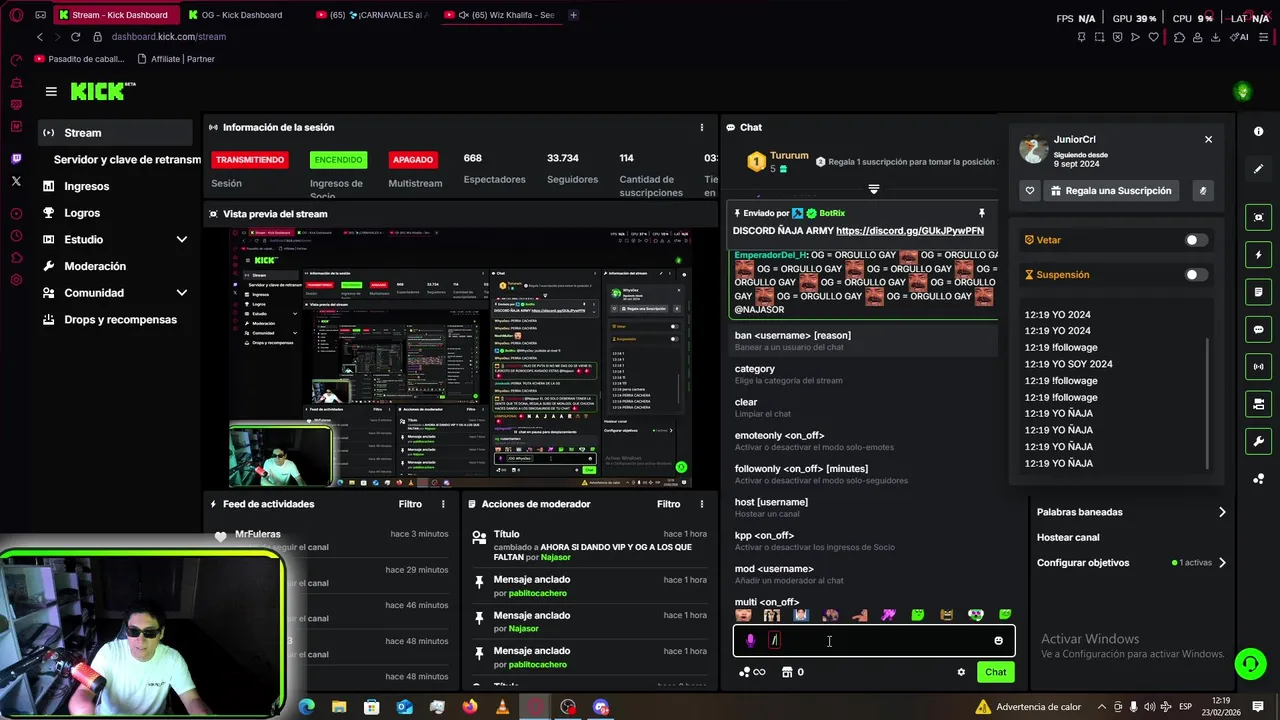Open session info three-dot menu
The height and width of the screenshot is (720, 1280).
(702, 128)
